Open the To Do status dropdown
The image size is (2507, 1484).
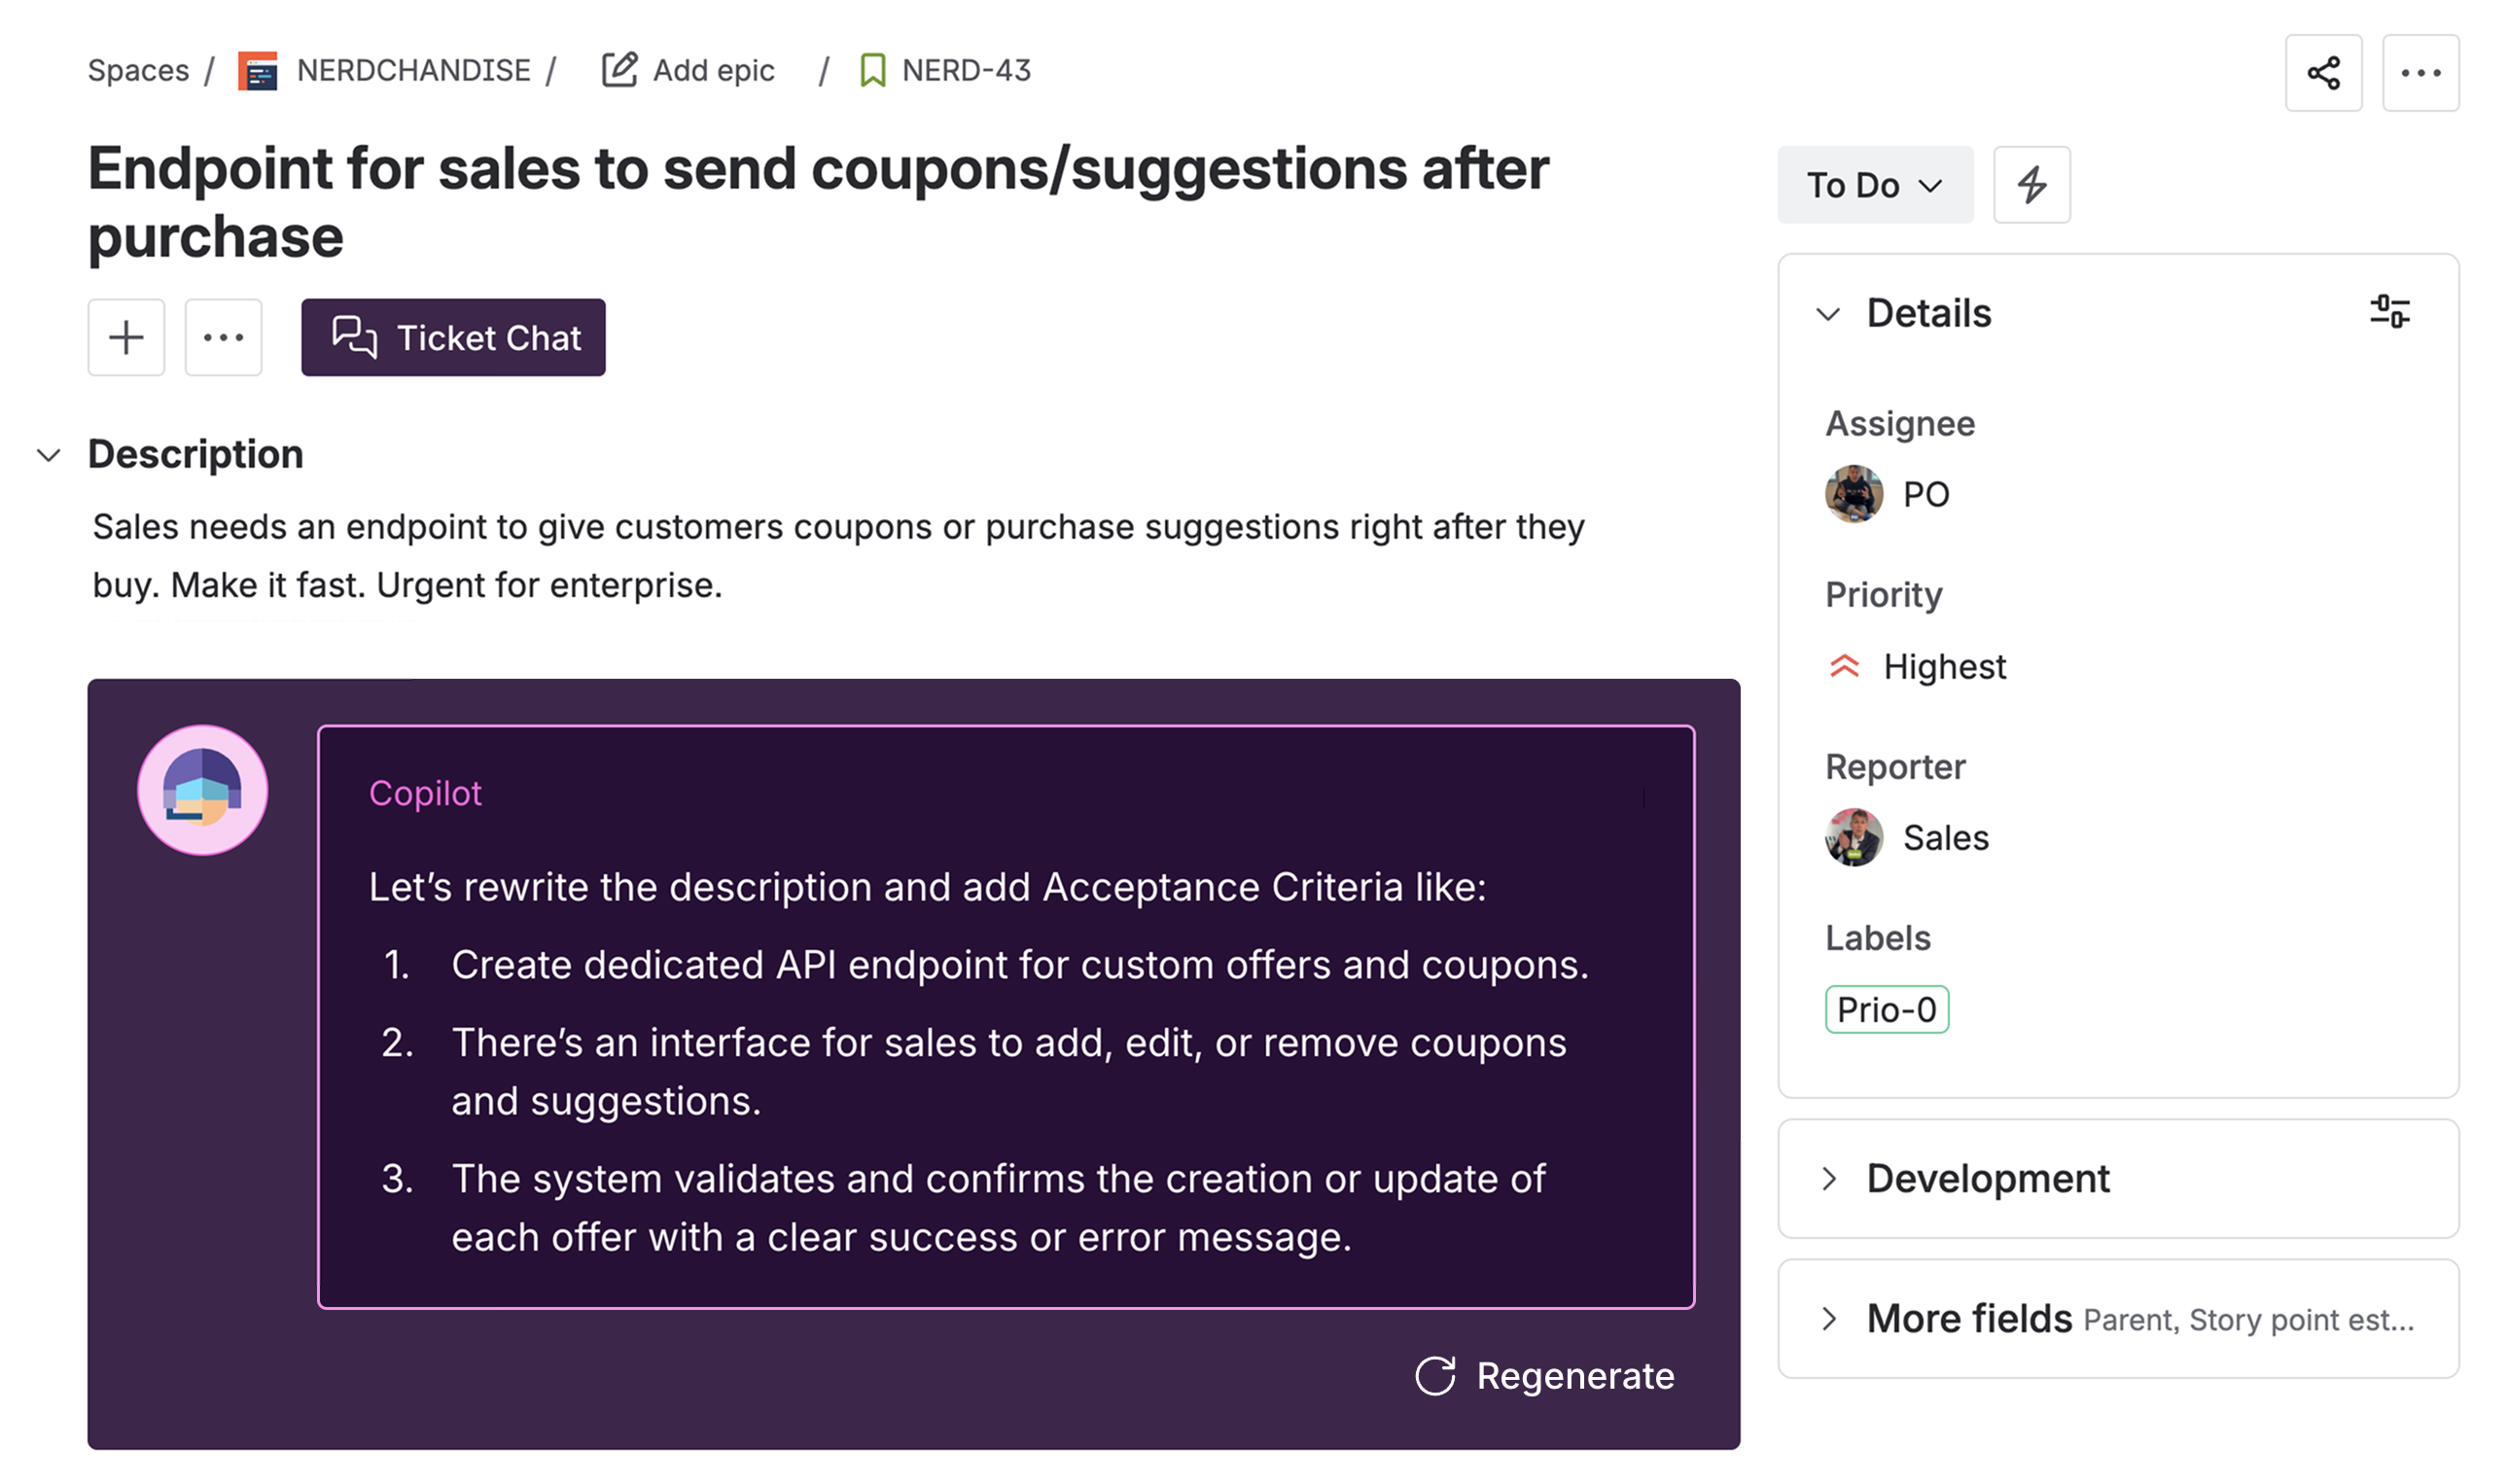pyautogui.click(x=1874, y=185)
